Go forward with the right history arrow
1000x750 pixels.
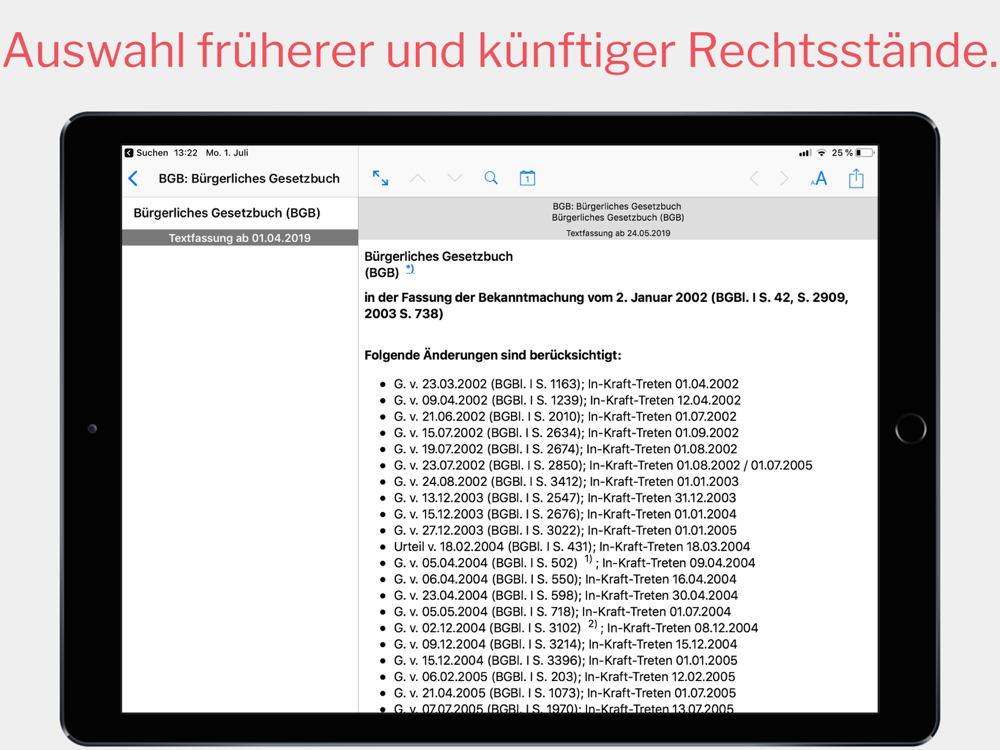coord(784,179)
